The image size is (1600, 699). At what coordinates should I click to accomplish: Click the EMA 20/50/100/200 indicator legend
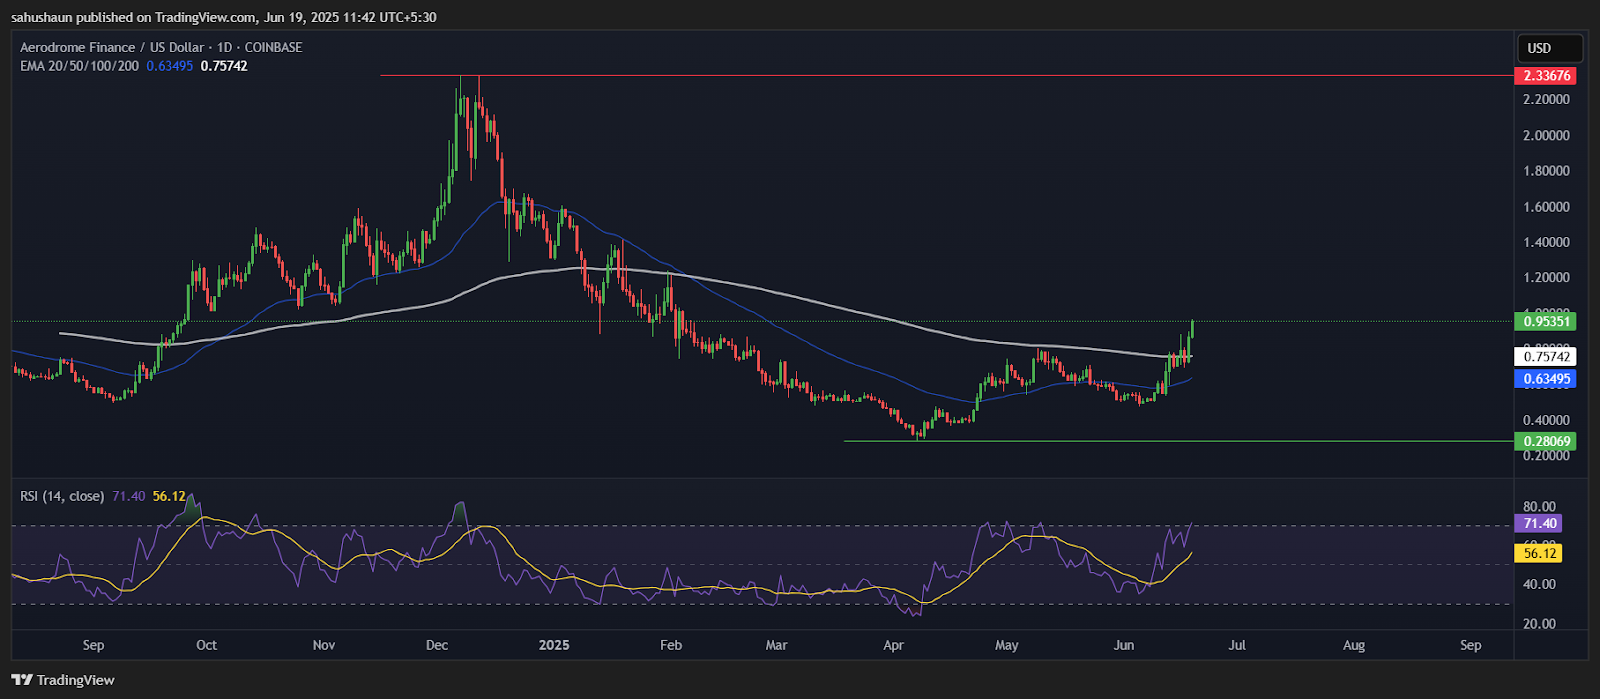tap(80, 66)
